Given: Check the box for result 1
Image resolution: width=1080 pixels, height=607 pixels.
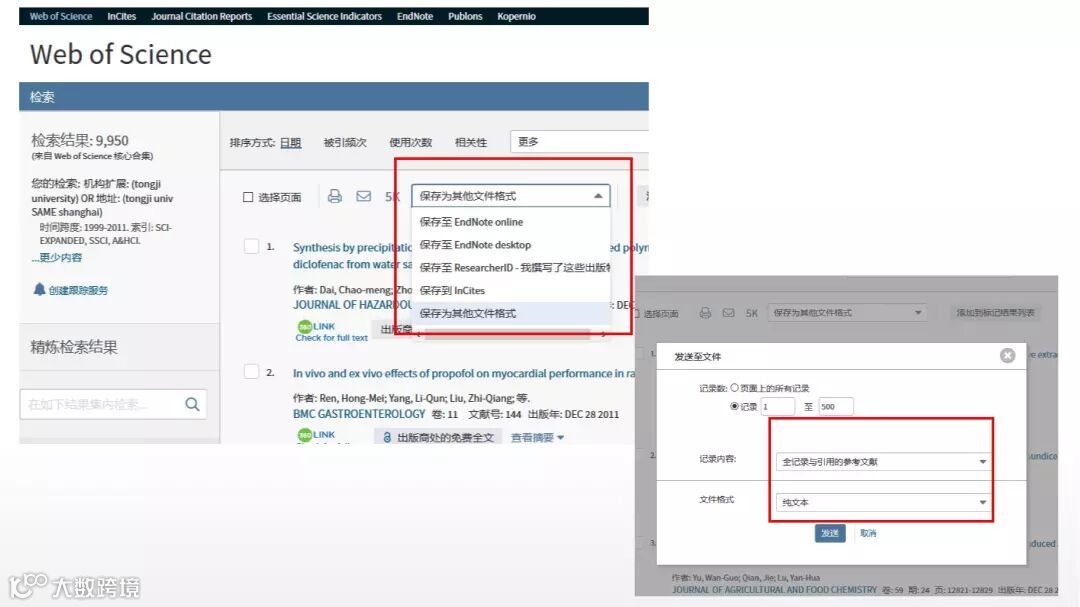Looking at the screenshot, I should coord(251,247).
